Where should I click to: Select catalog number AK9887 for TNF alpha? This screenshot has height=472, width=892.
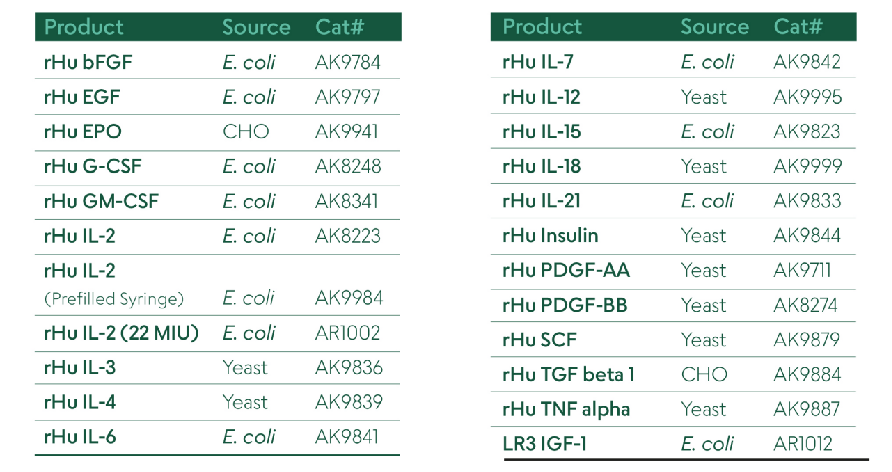pyautogui.click(x=806, y=409)
